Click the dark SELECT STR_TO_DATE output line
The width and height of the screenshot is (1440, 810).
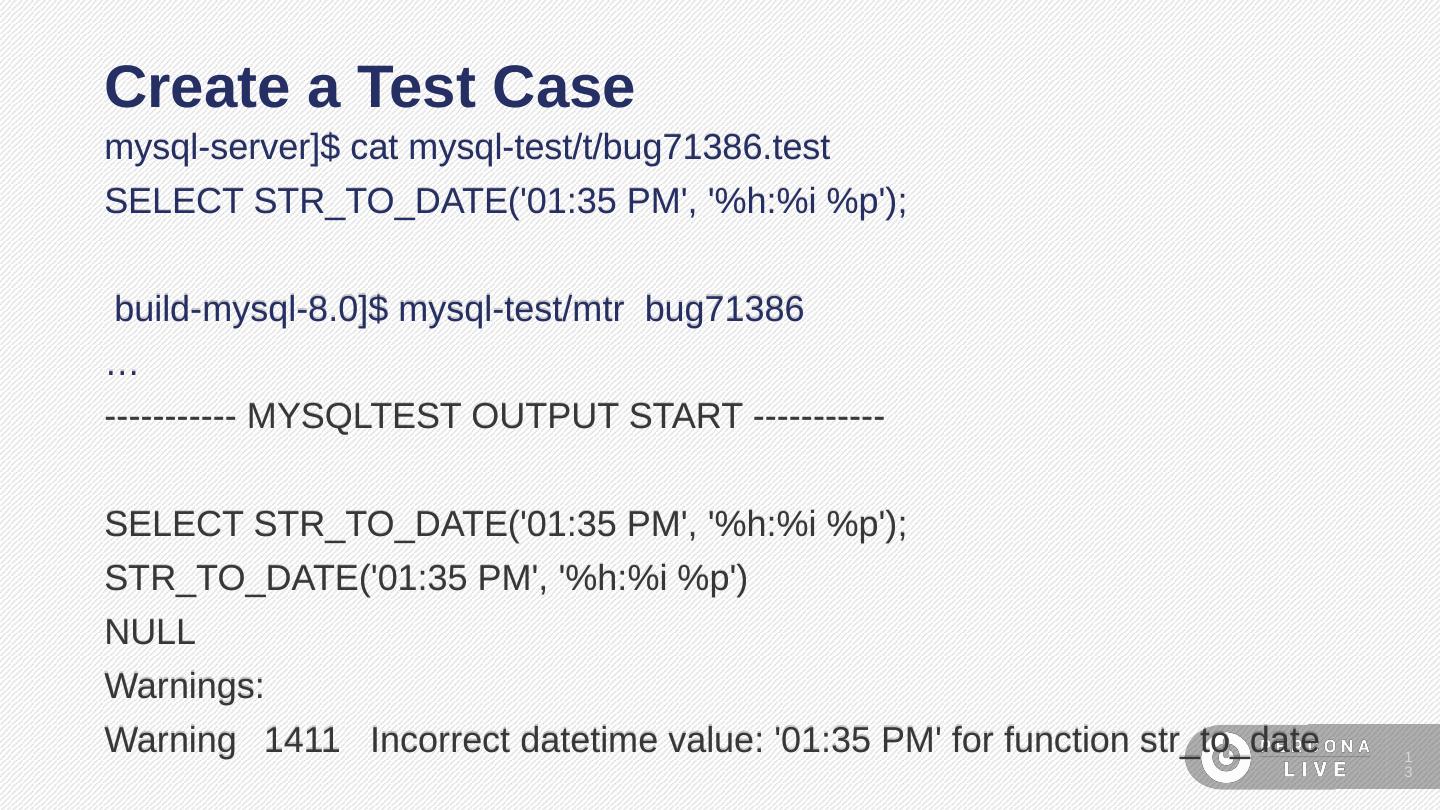(x=505, y=524)
